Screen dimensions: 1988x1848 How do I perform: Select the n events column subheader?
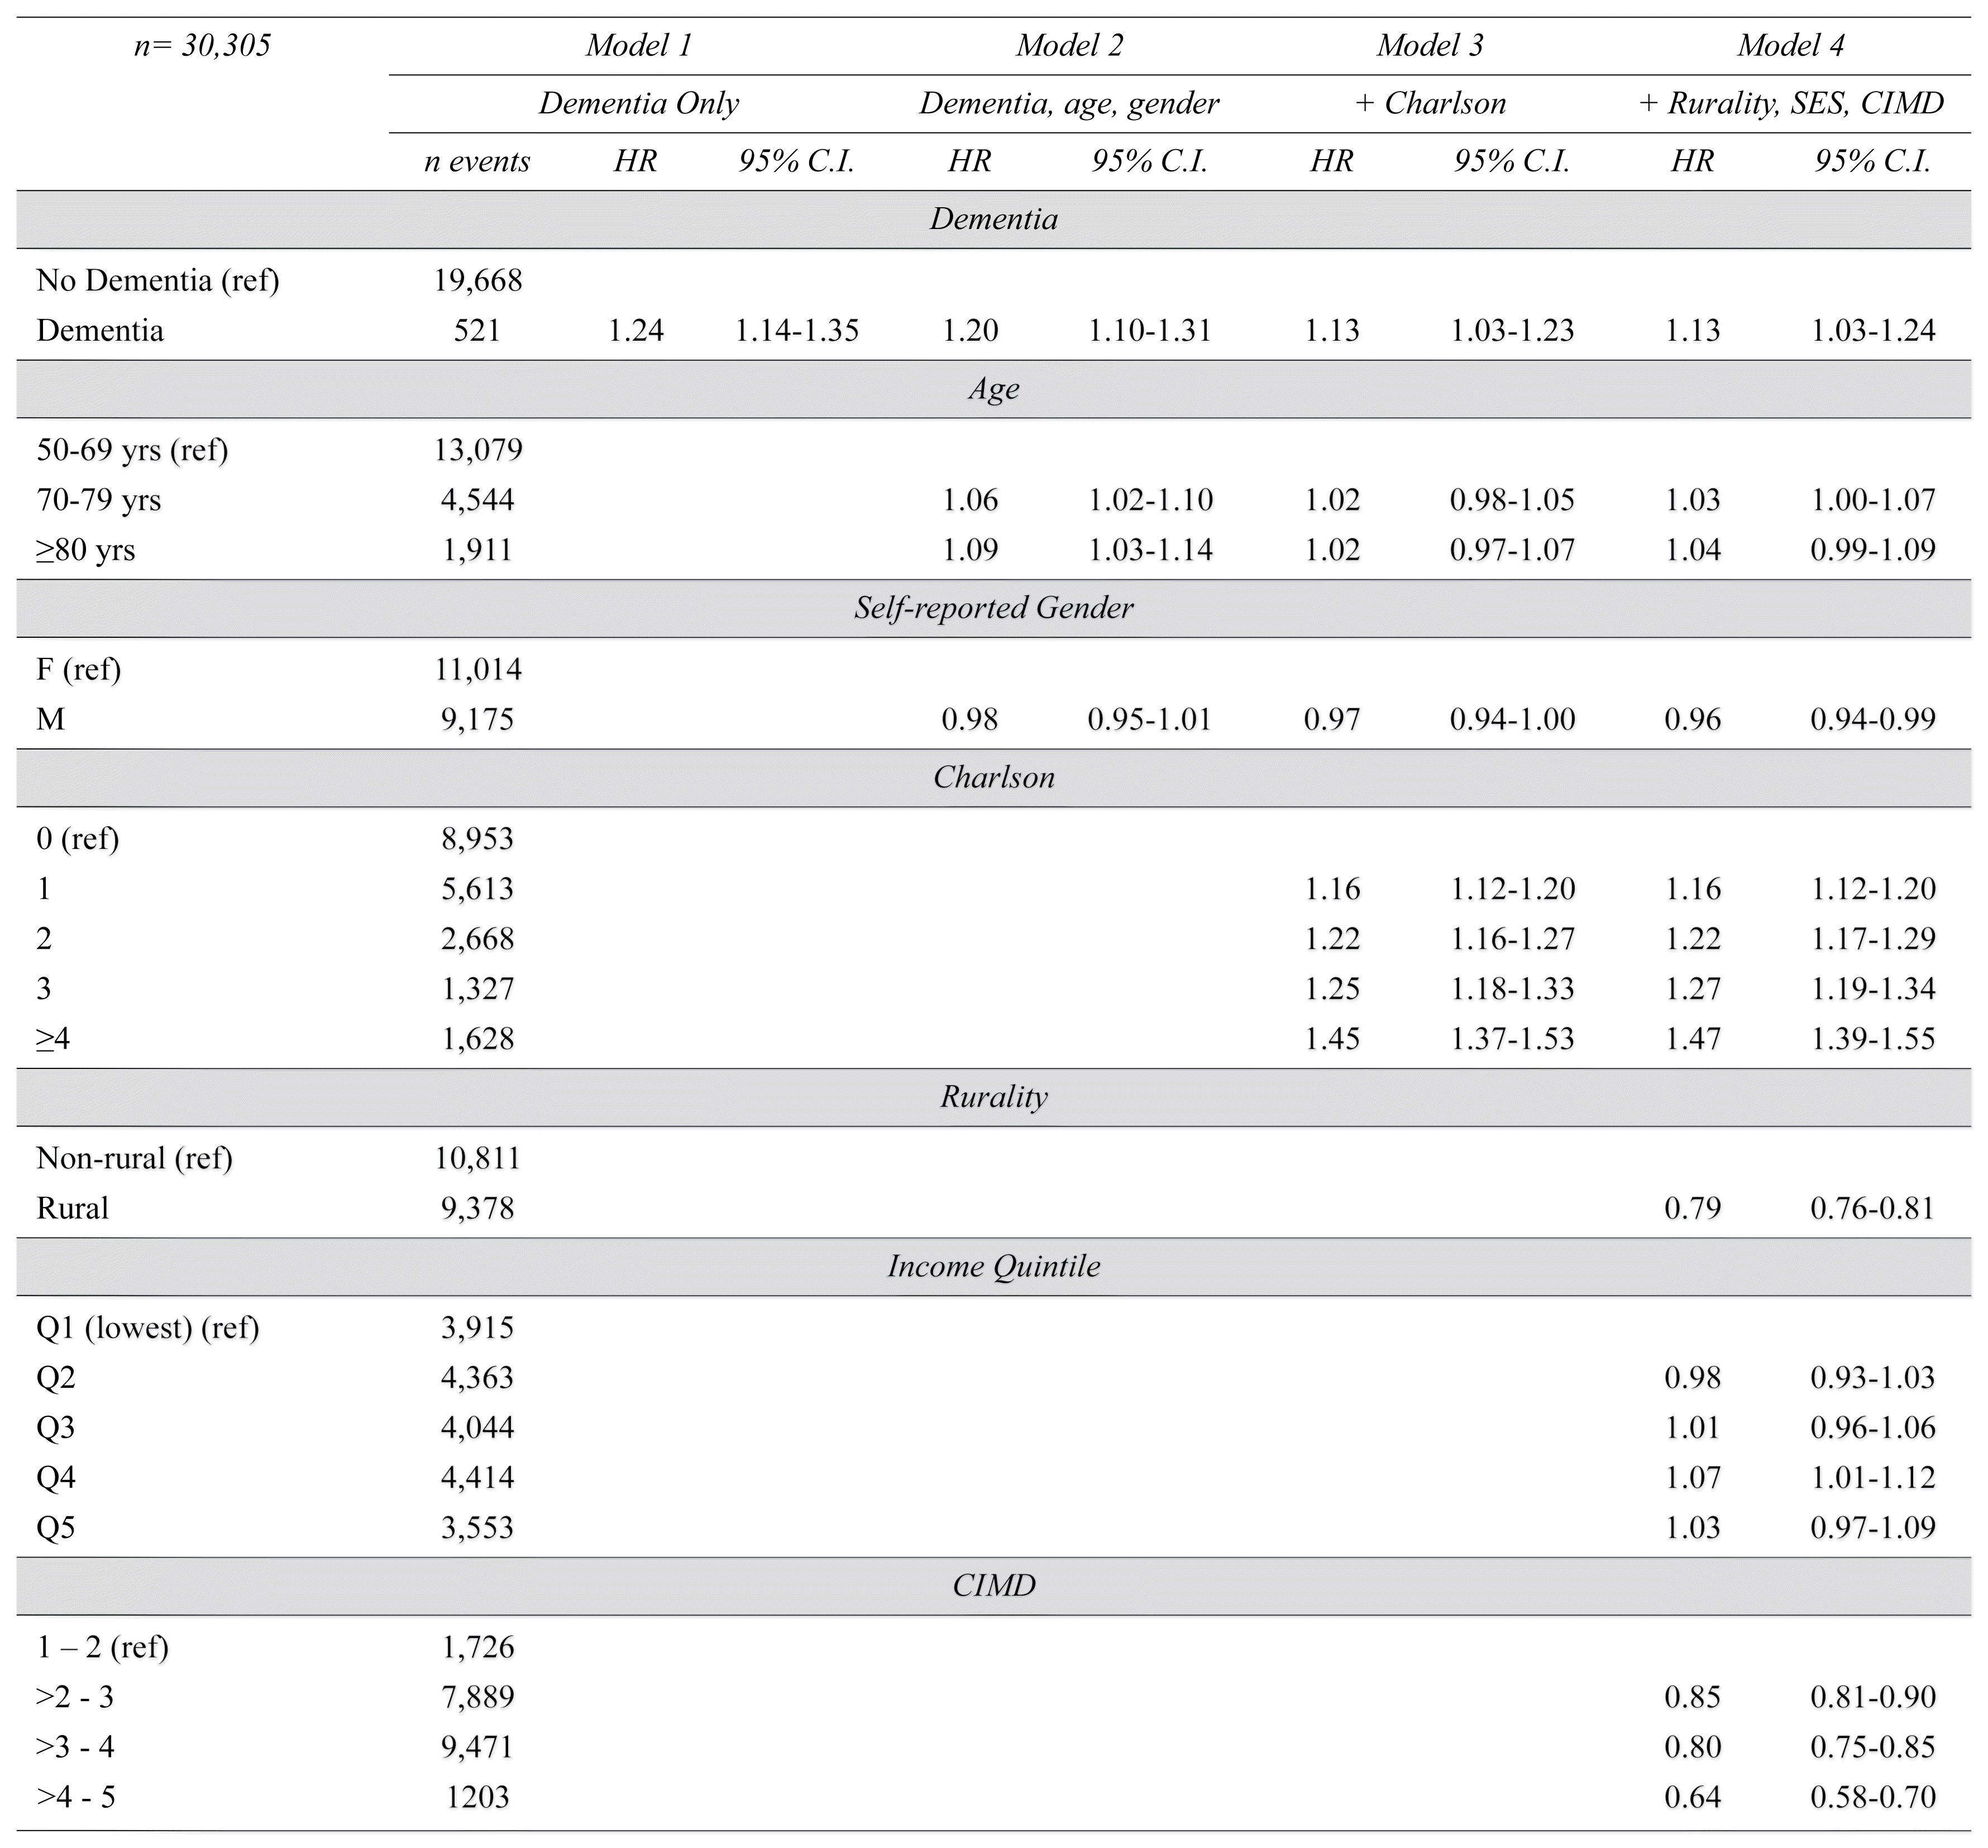(477, 162)
